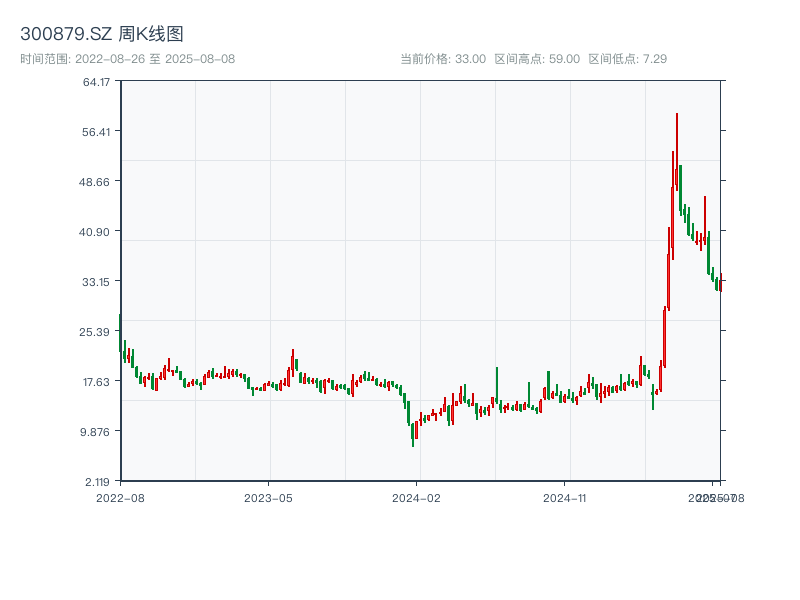
Task: Click the y-axis label 40.90
Action: (94, 232)
